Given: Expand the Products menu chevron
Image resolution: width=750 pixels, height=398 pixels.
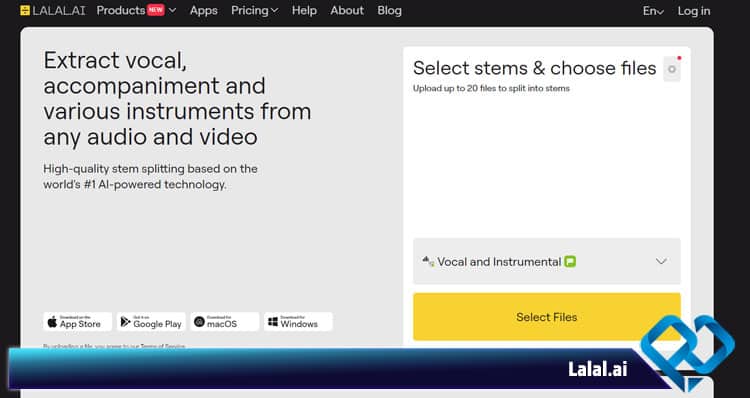Looking at the screenshot, I should 173,11.
